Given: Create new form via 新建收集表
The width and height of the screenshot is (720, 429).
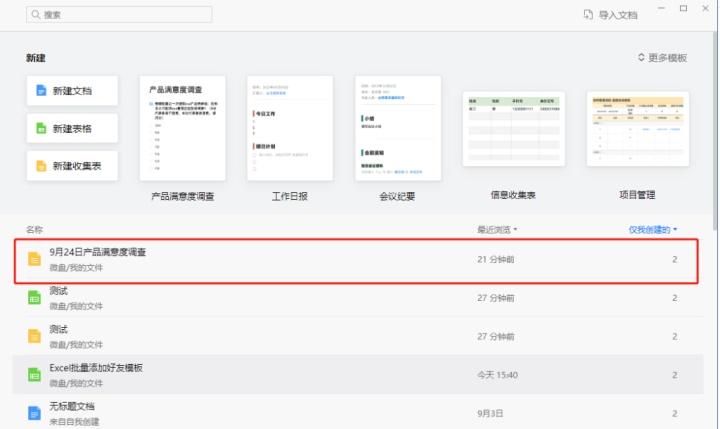Looking at the screenshot, I should point(72,166).
